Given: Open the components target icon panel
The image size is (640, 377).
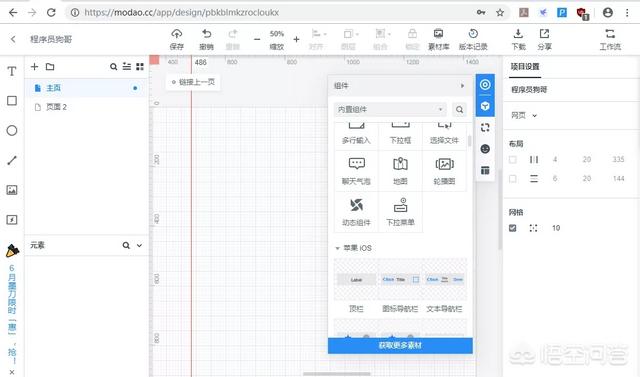Looking at the screenshot, I should click(x=485, y=85).
